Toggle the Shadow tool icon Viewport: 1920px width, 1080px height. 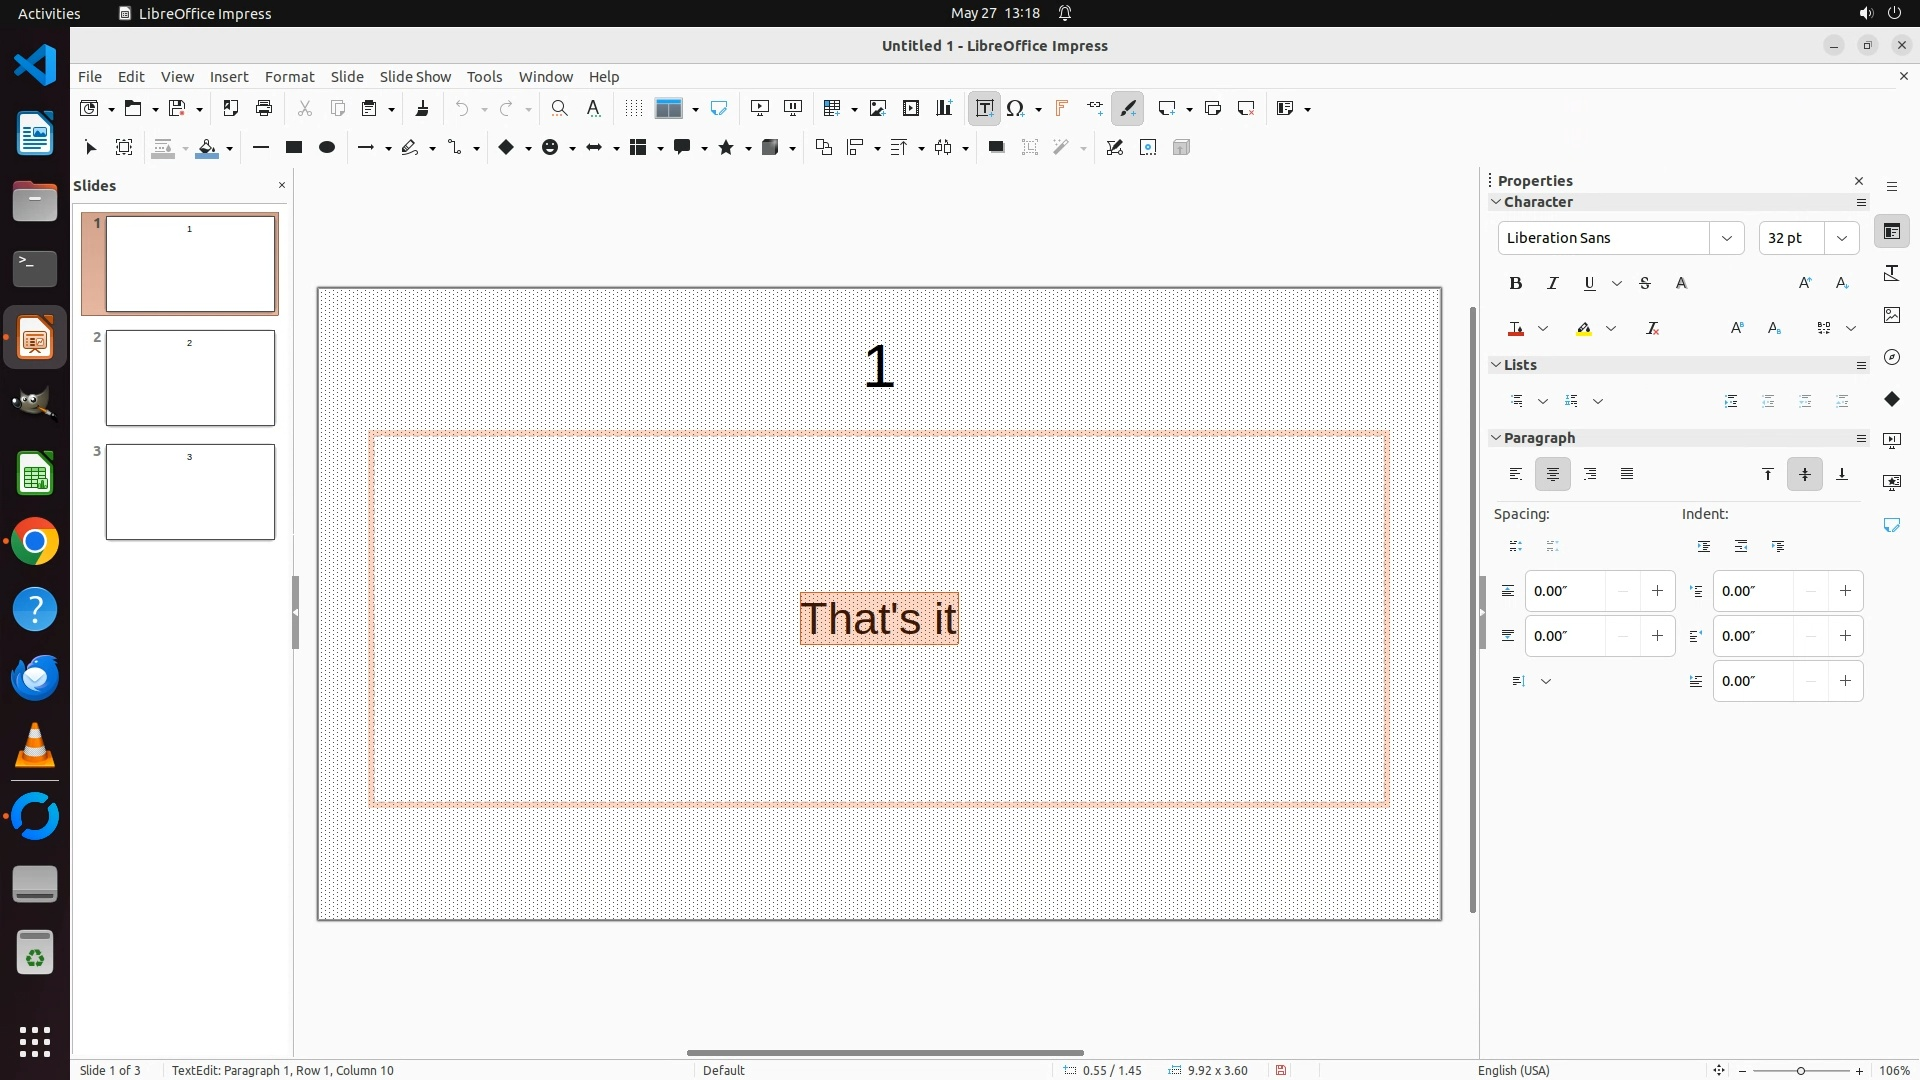[996, 148]
